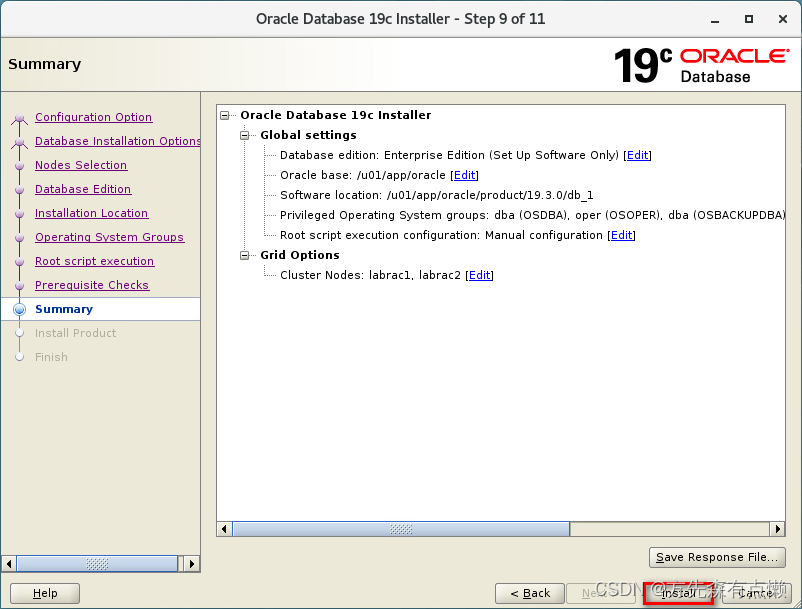This screenshot has width=802, height=609.
Task: Click the Nodes Selection step marker icon
Action: coord(19,166)
